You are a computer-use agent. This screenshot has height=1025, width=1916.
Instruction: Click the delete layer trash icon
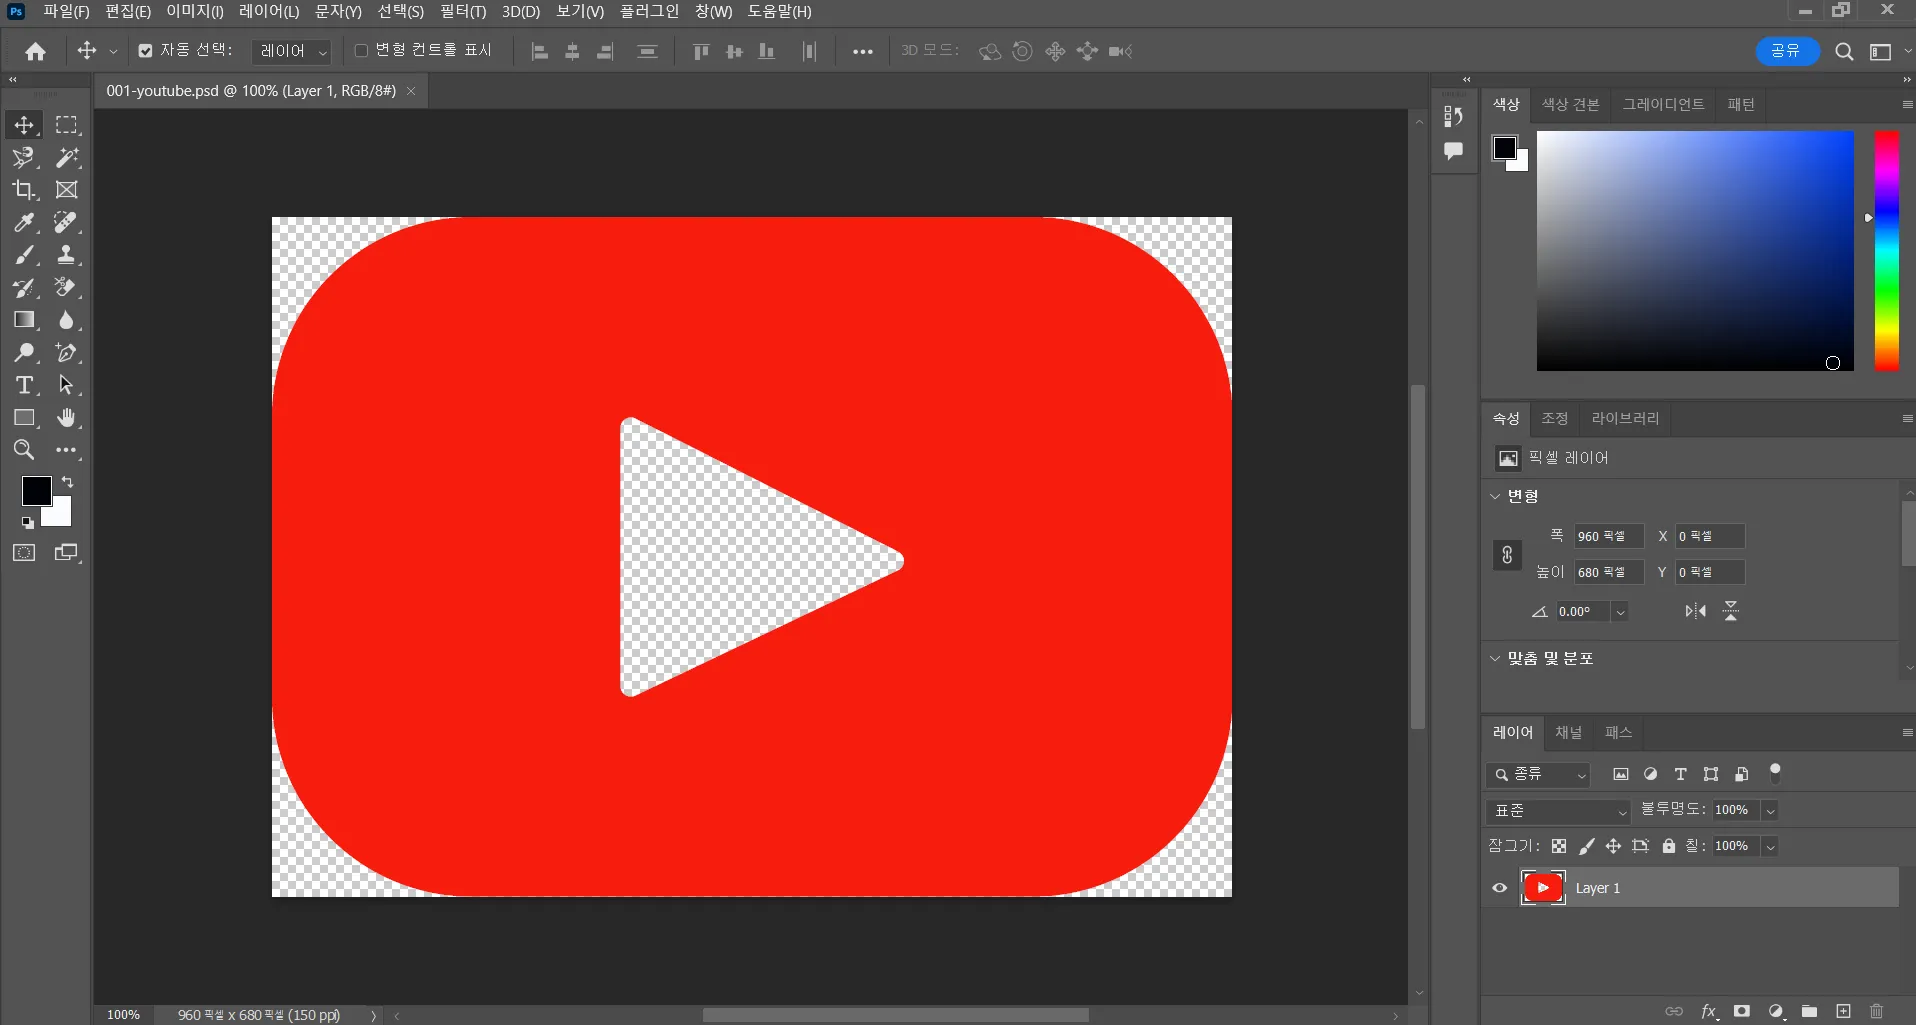point(1876,1011)
